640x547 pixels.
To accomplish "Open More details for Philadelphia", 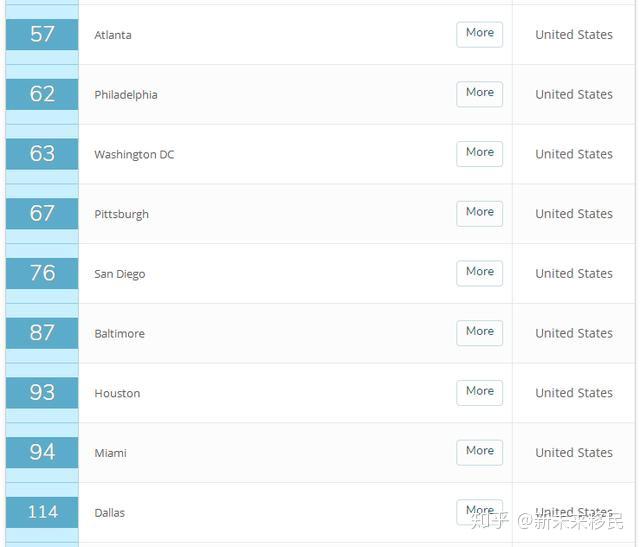I will pyautogui.click(x=480, y=94).
